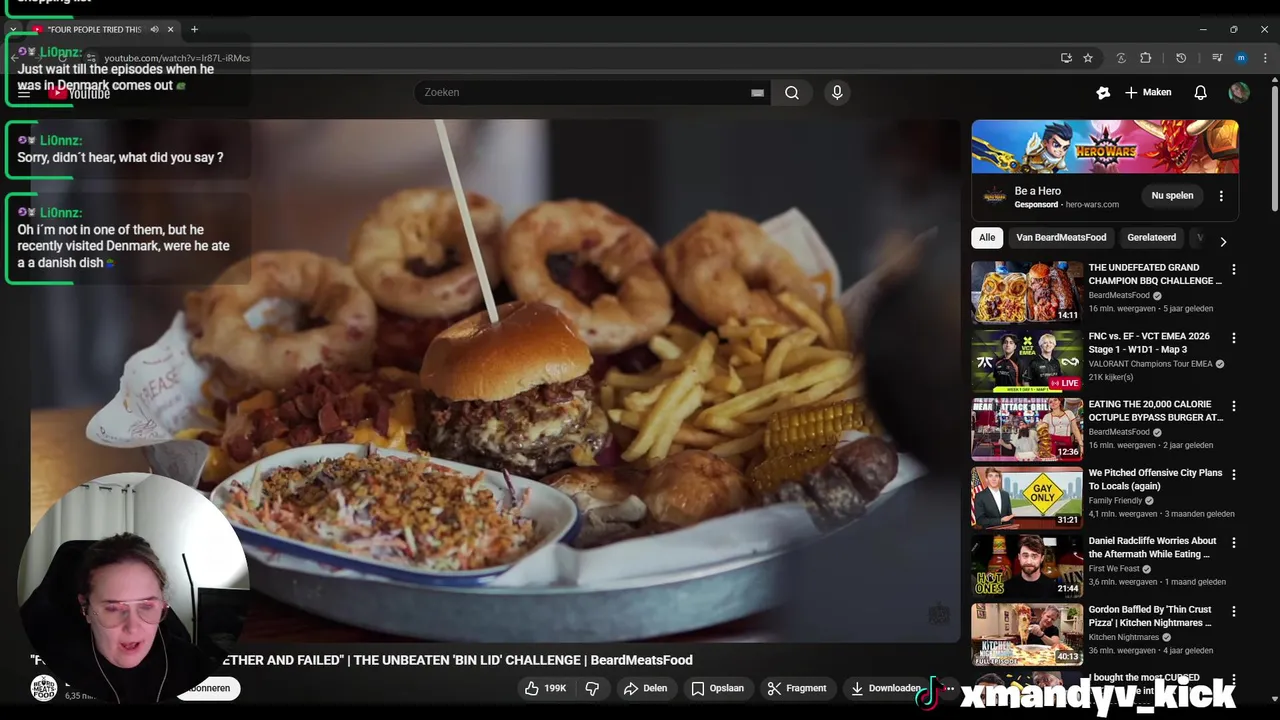Click the install app icon in address bar
The height and width of the screenshot is (720, 1280).
(x=1066, y=58)
